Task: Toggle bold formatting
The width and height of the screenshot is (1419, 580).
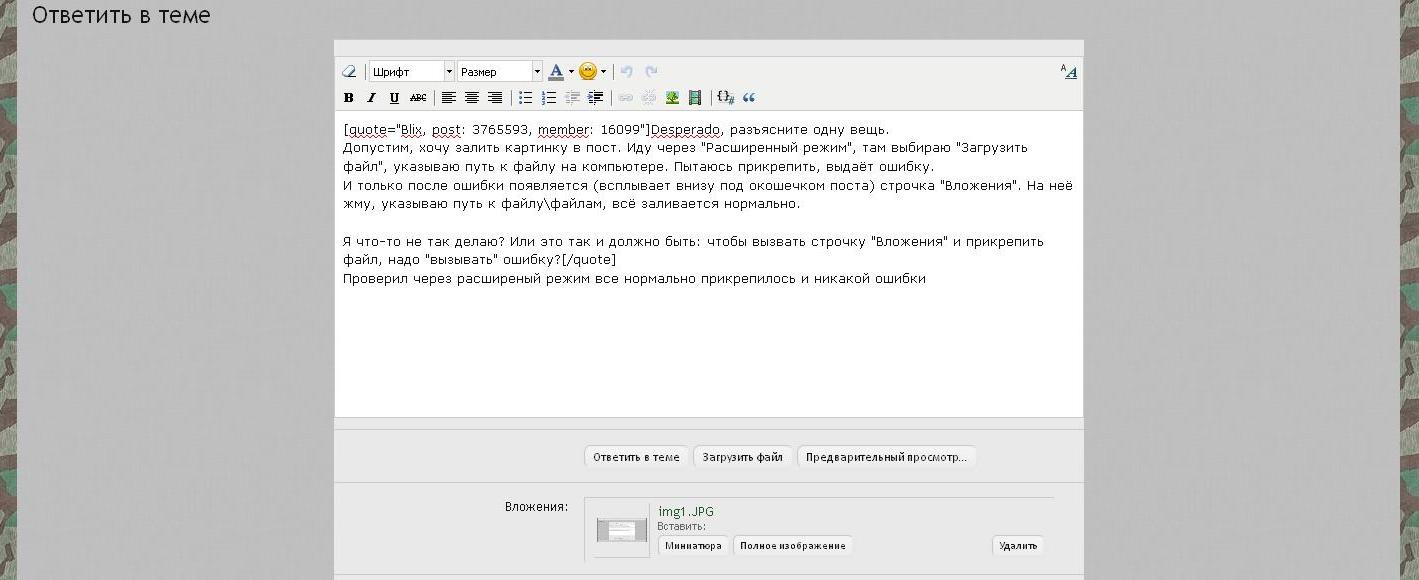Action: tap(349, 98)
